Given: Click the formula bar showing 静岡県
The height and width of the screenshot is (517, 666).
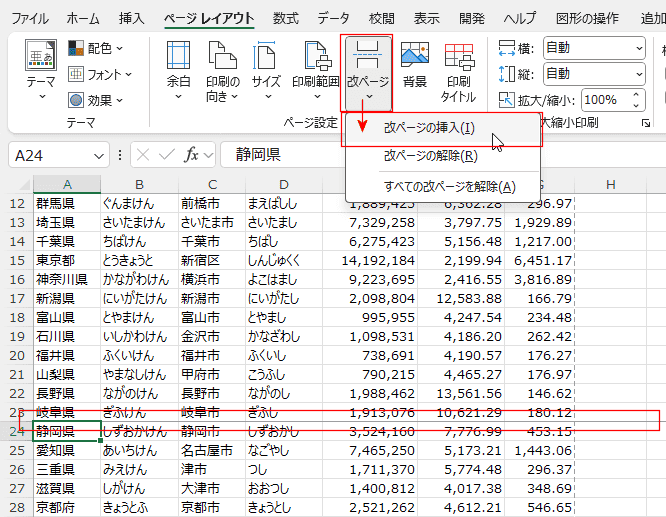Looking at the screenshot, I should pos(440,154).
